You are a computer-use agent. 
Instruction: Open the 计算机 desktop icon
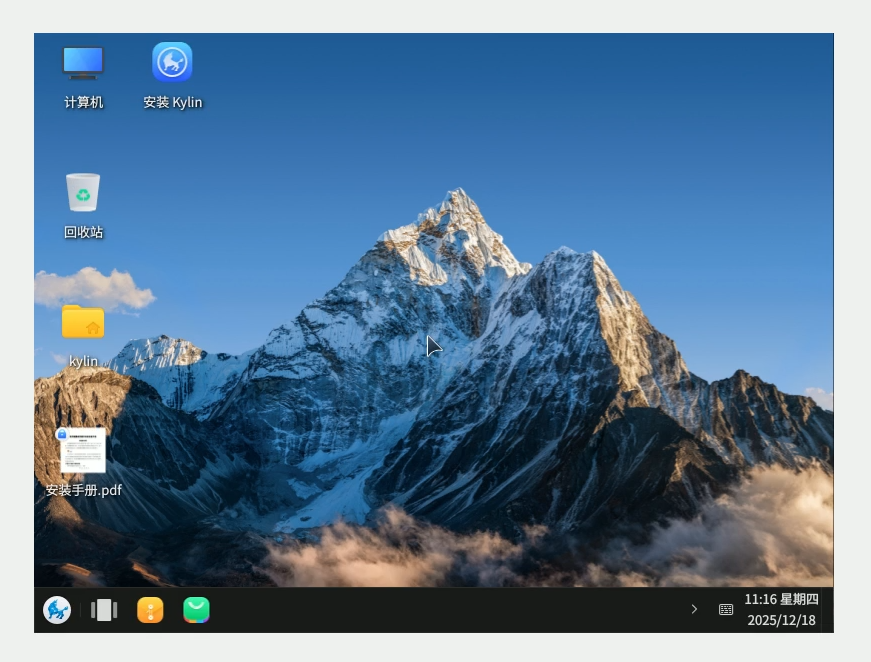(83, 62)
